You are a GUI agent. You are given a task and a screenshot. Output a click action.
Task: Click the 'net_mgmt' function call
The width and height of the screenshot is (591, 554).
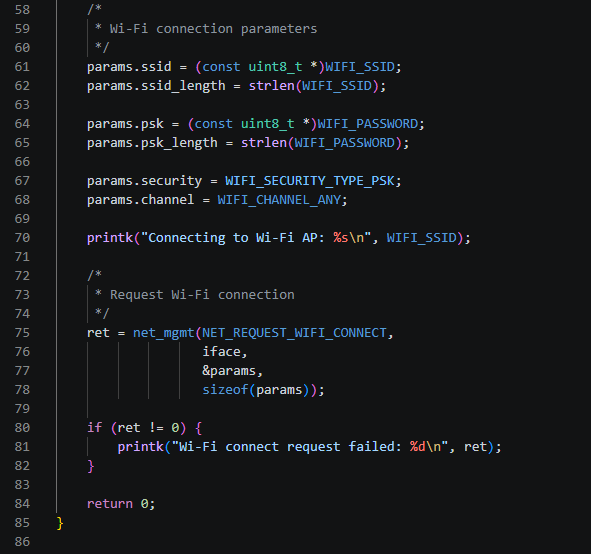pyautogui.click(x=164, y=333)
